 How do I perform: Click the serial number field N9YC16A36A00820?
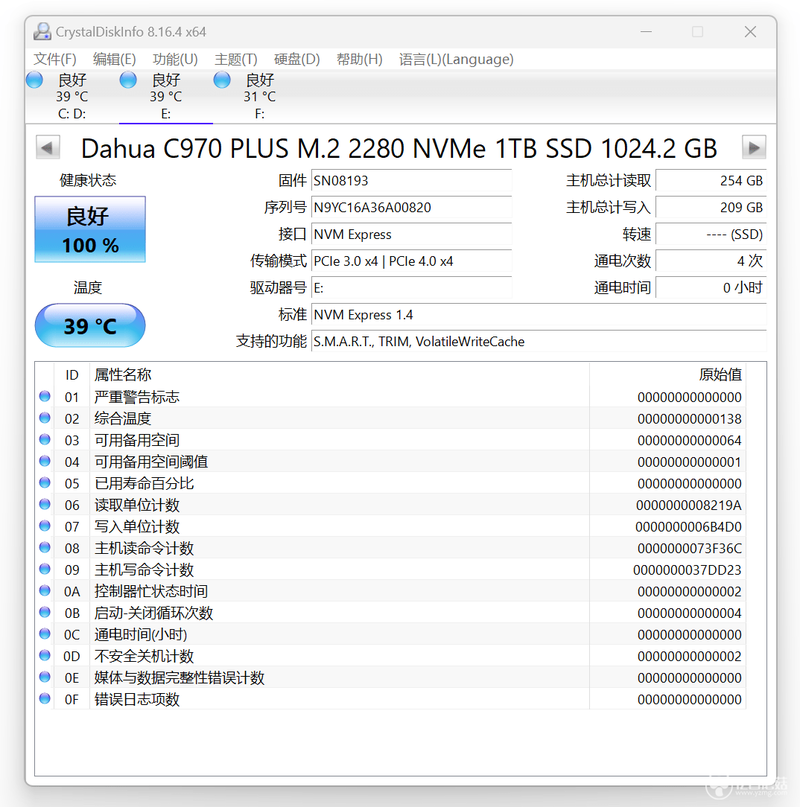(x=411, y=207)
